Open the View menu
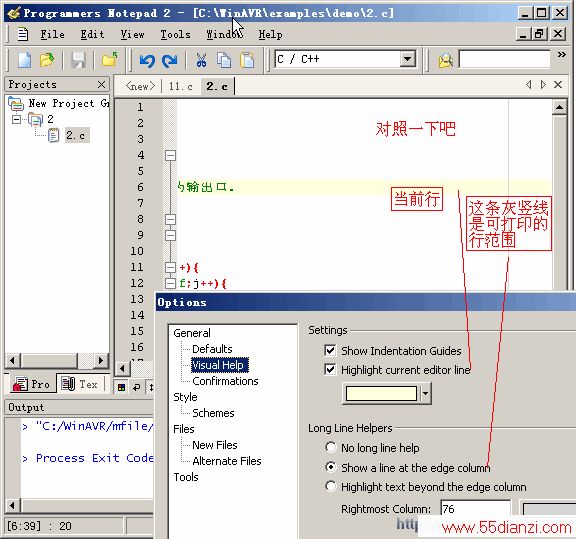Screen dimensions: 576x539 [133, 35]
